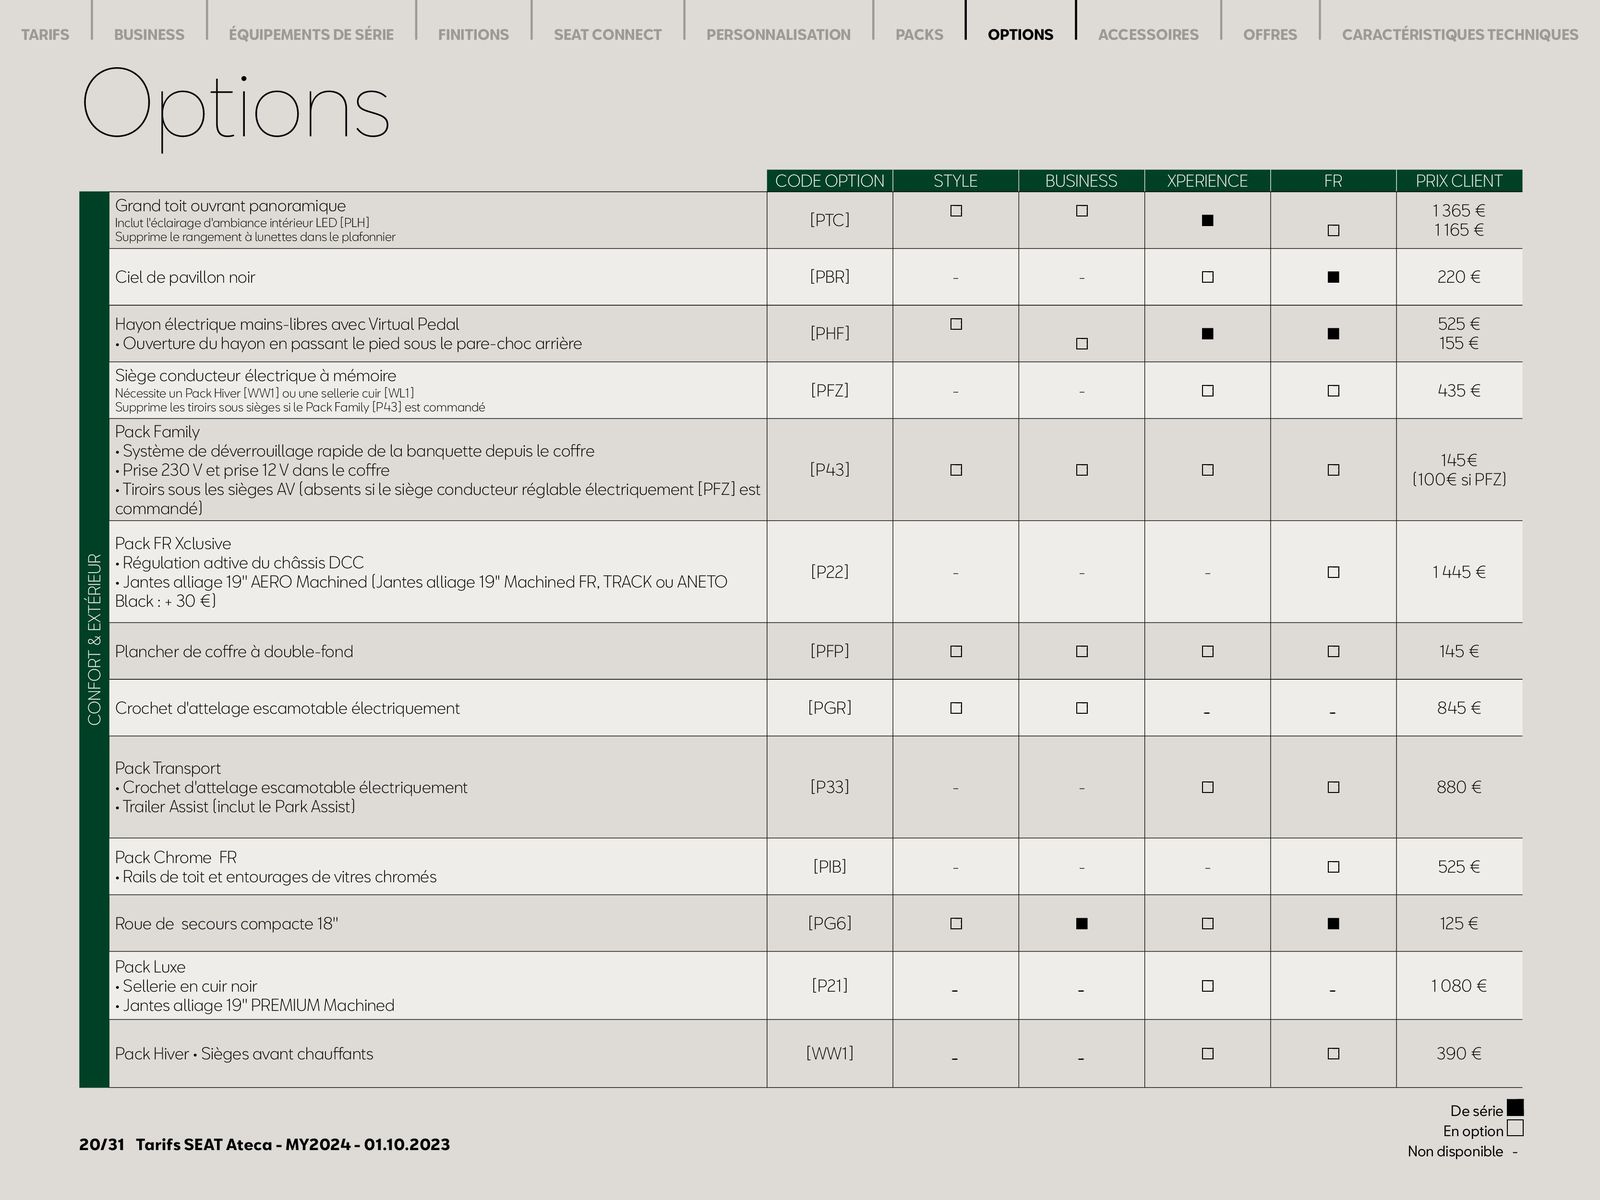Viewport: 1600px width, 1200px height.
Task: Open the OFFRES tab
Action: [1270, 34]
